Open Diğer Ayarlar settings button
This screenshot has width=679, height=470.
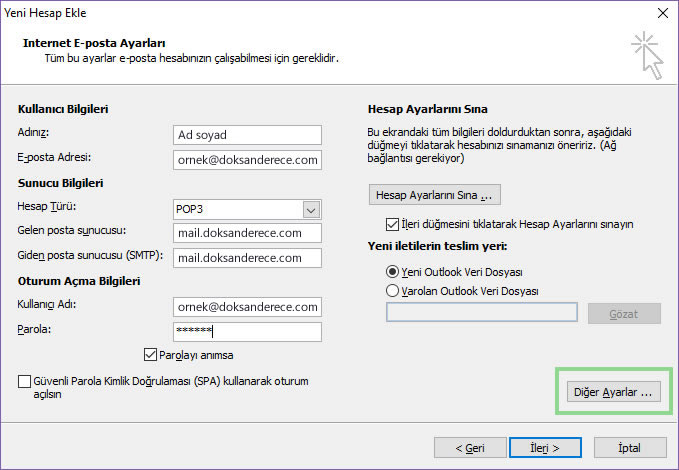point(614,392)
